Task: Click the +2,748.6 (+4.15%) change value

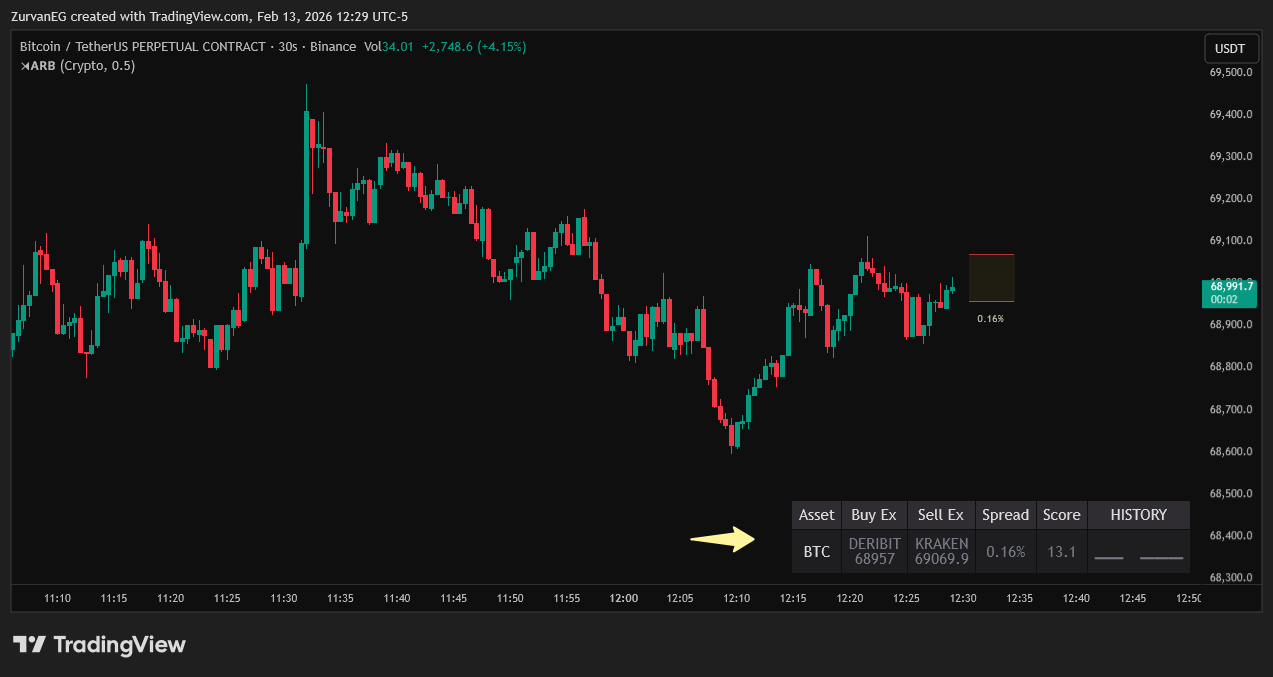Action: [x=474, y=47]
